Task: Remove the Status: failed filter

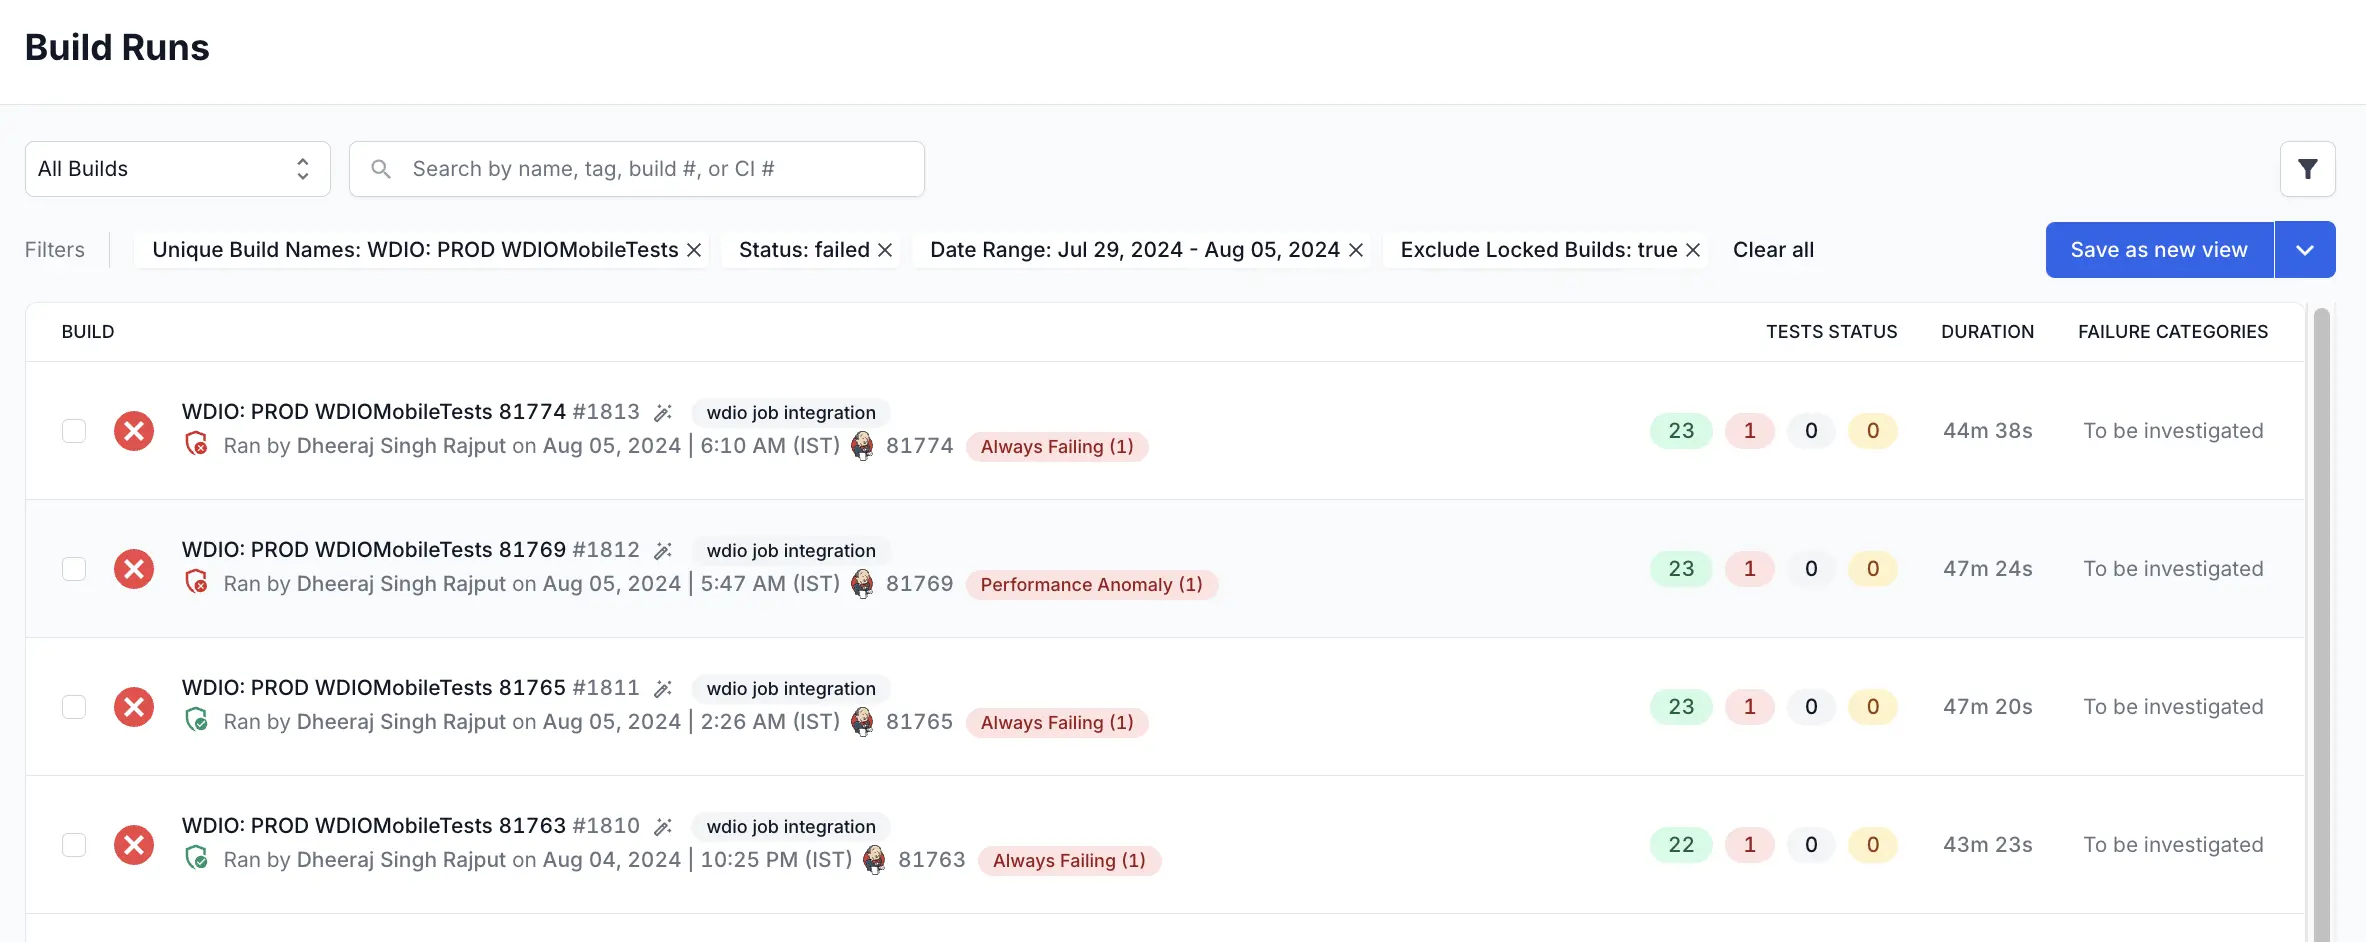Action: pyautogui.click(x=885, y=250)
